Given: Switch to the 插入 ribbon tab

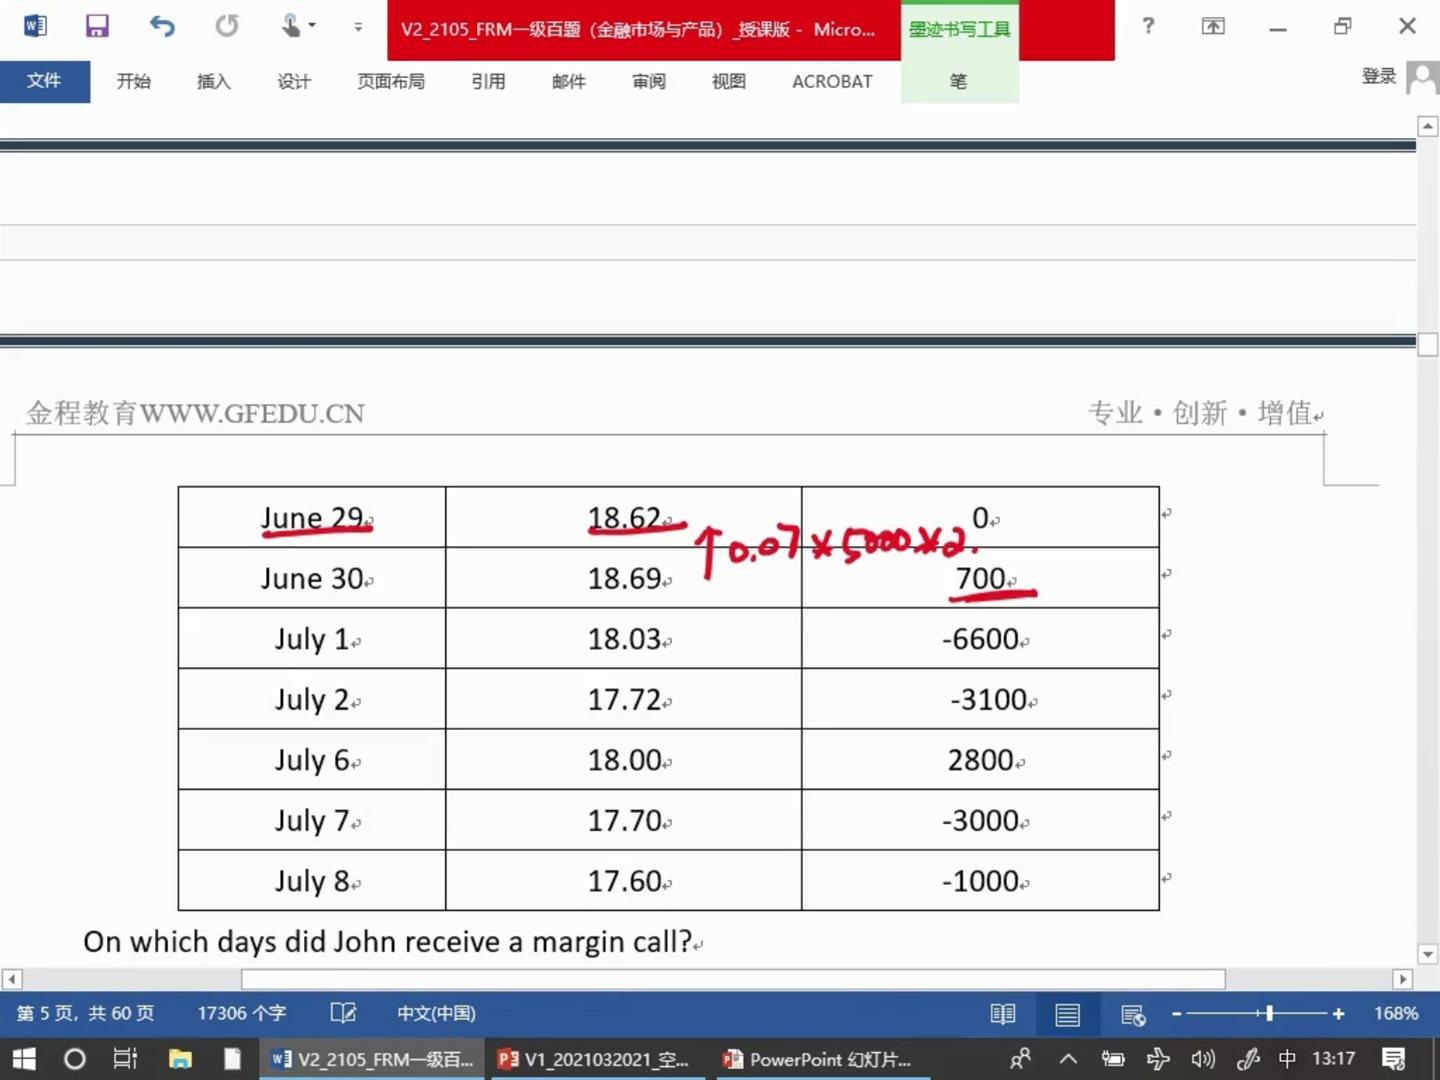Looking at the screenshot, I should (213, 81).
